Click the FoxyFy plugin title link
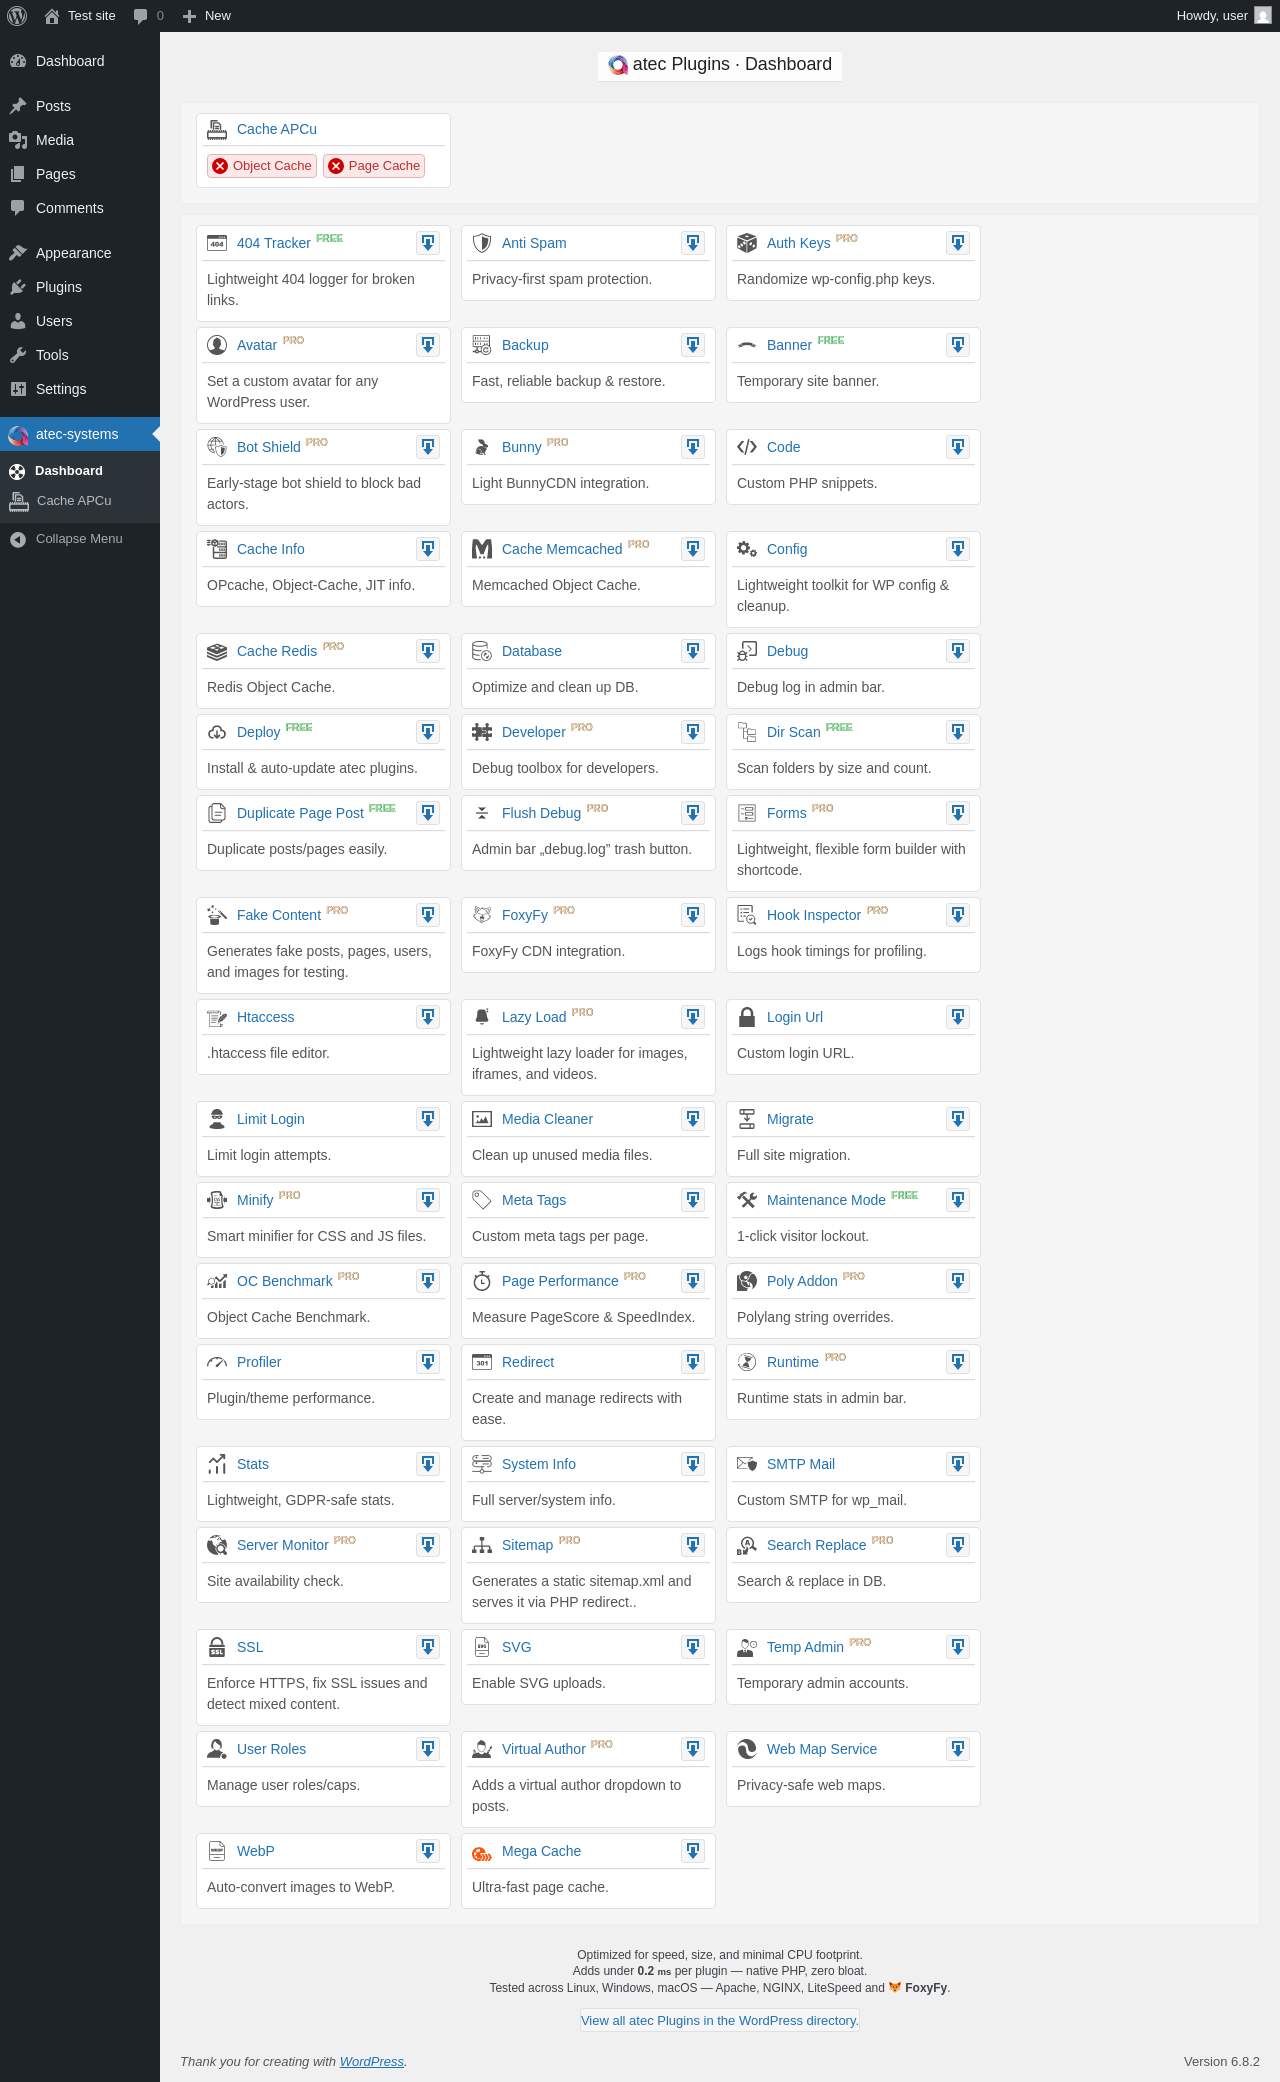This screenshot has width=1280, height=2082. (525, 915)
